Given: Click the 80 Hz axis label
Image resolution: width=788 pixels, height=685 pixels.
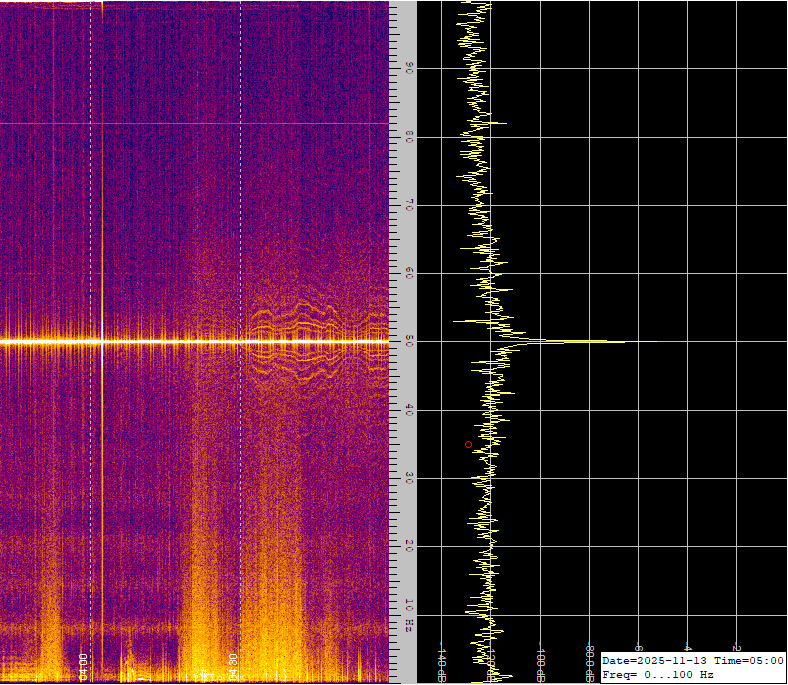Looking at the screenshot, I should 409,137.
